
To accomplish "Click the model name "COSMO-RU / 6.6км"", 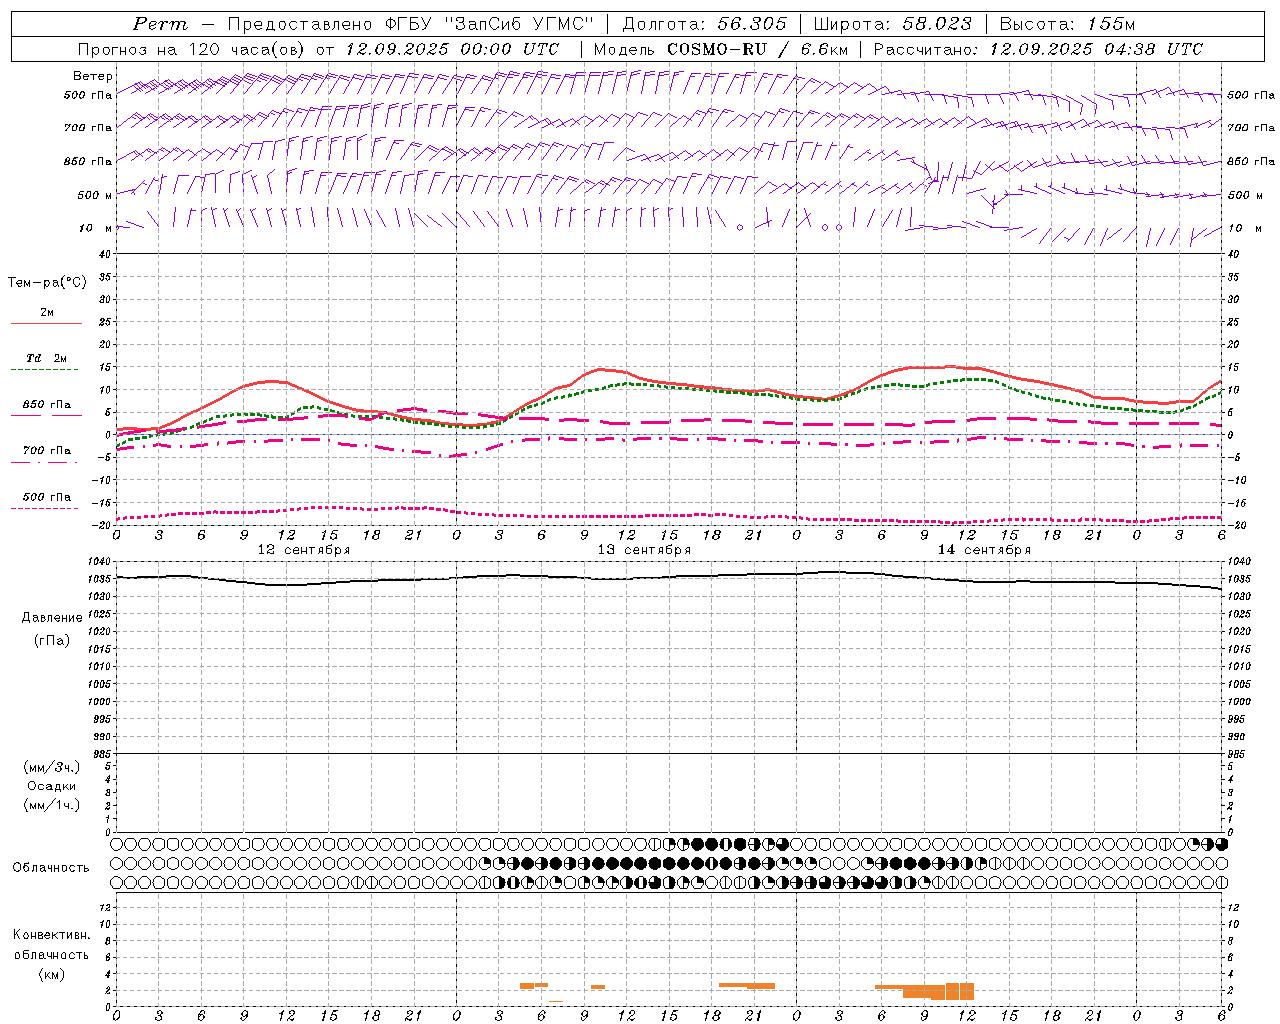I will [x=757, y=49].
